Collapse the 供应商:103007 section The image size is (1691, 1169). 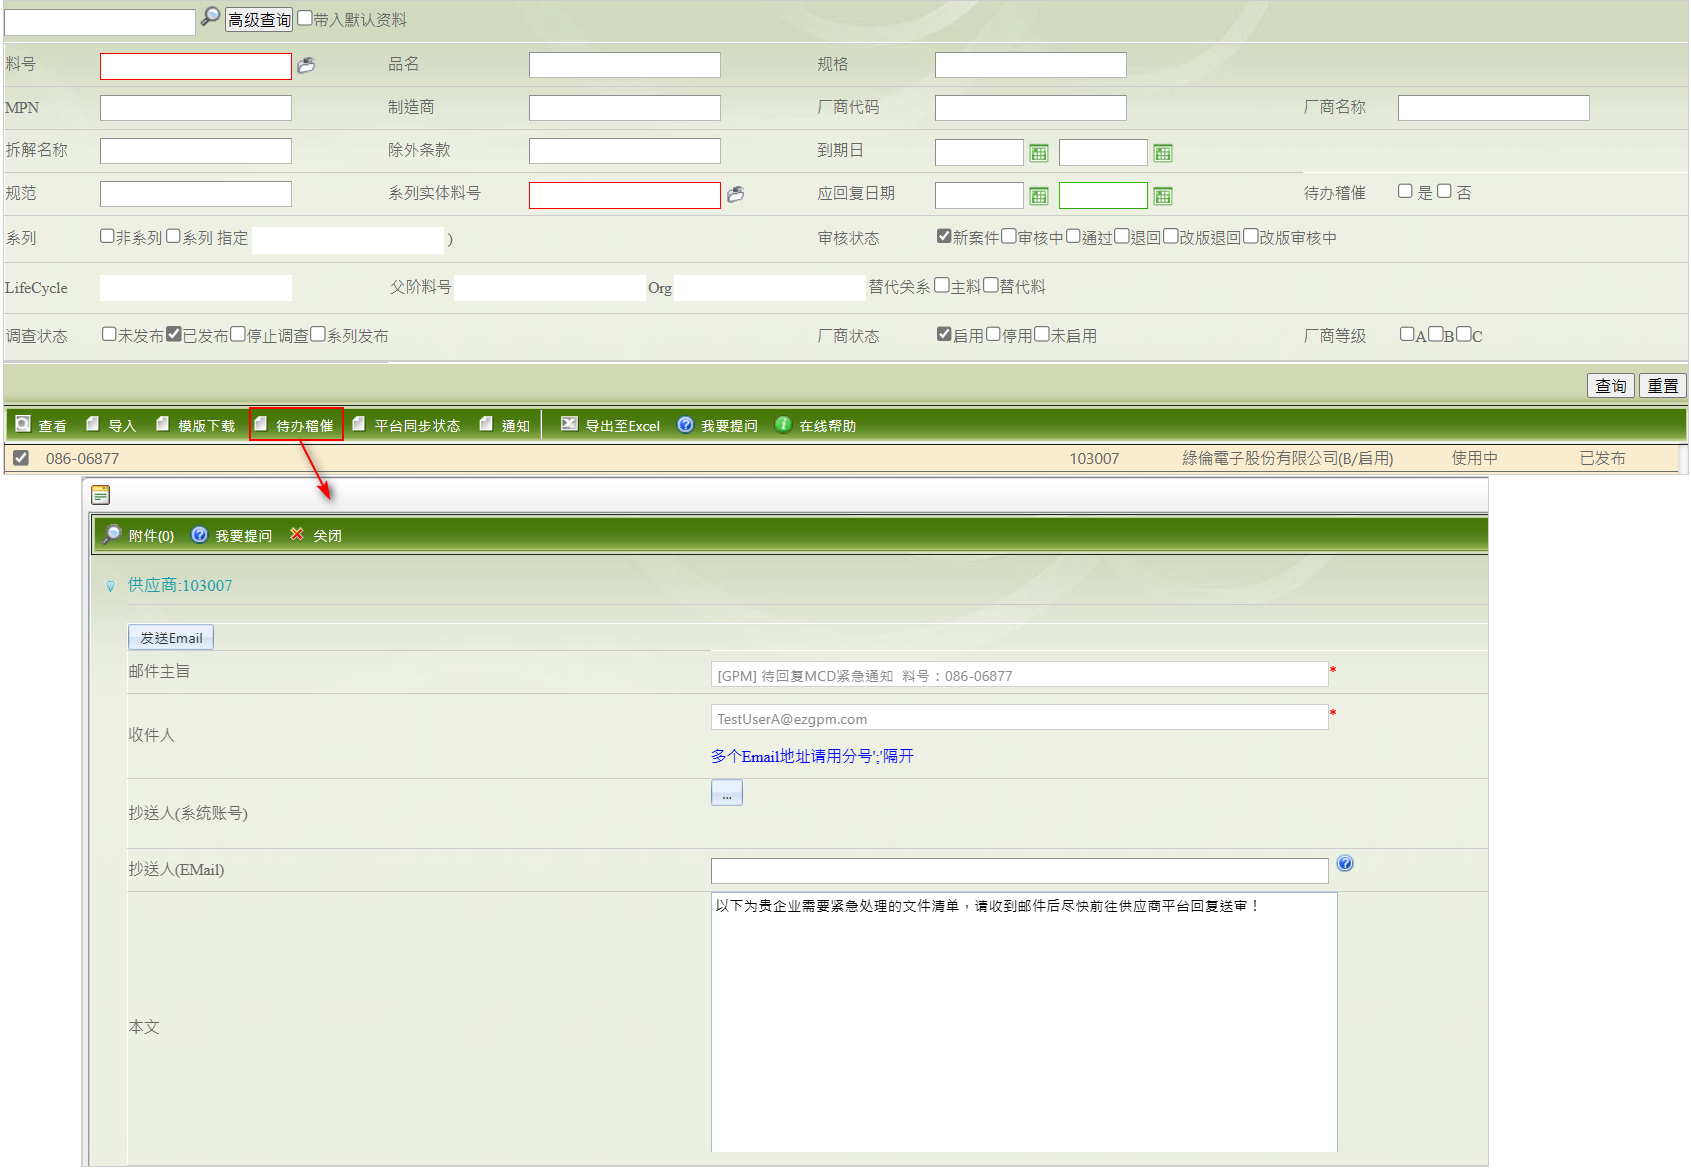110,586
